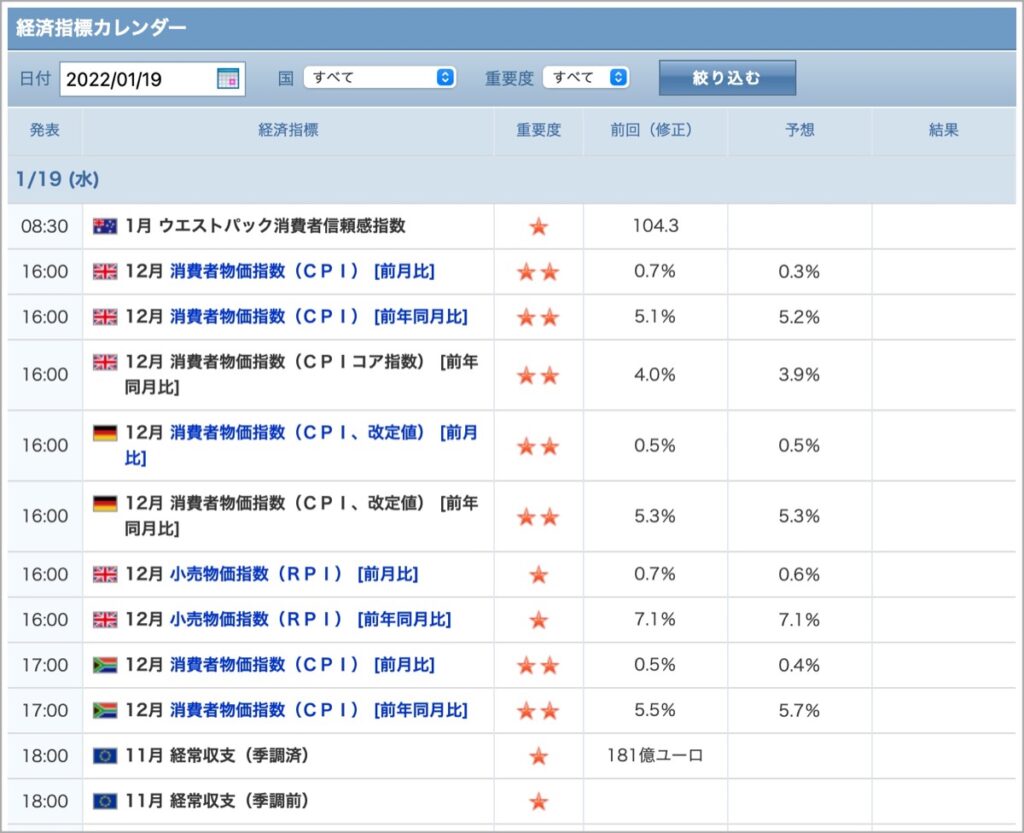Click the 予想 column header

[799, 130]
